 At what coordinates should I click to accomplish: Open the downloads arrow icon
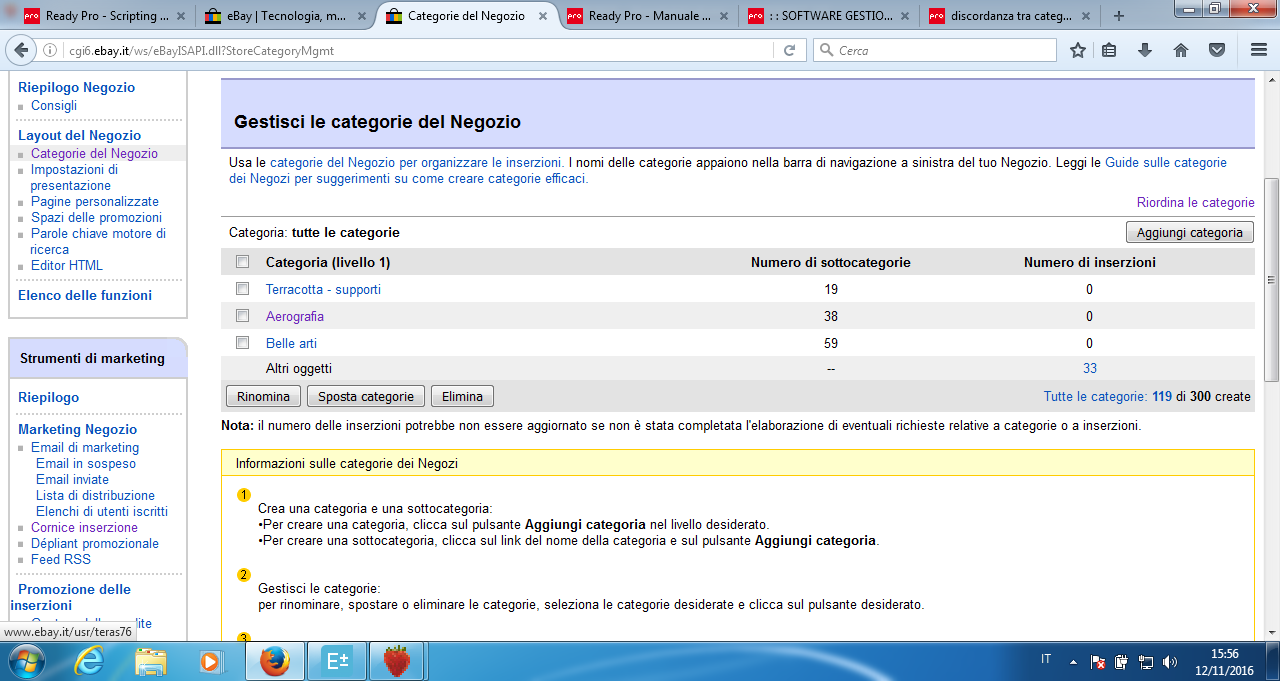coord(1145,50)
